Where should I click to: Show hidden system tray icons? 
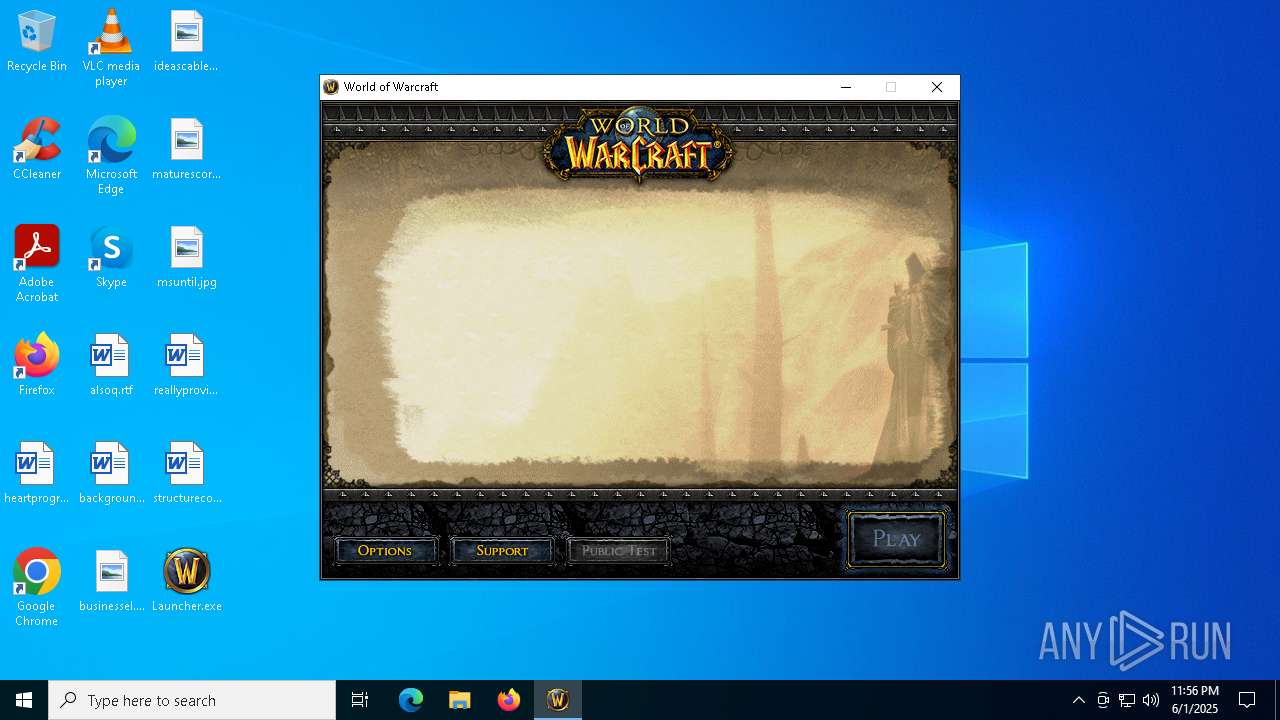point(1078,700)
